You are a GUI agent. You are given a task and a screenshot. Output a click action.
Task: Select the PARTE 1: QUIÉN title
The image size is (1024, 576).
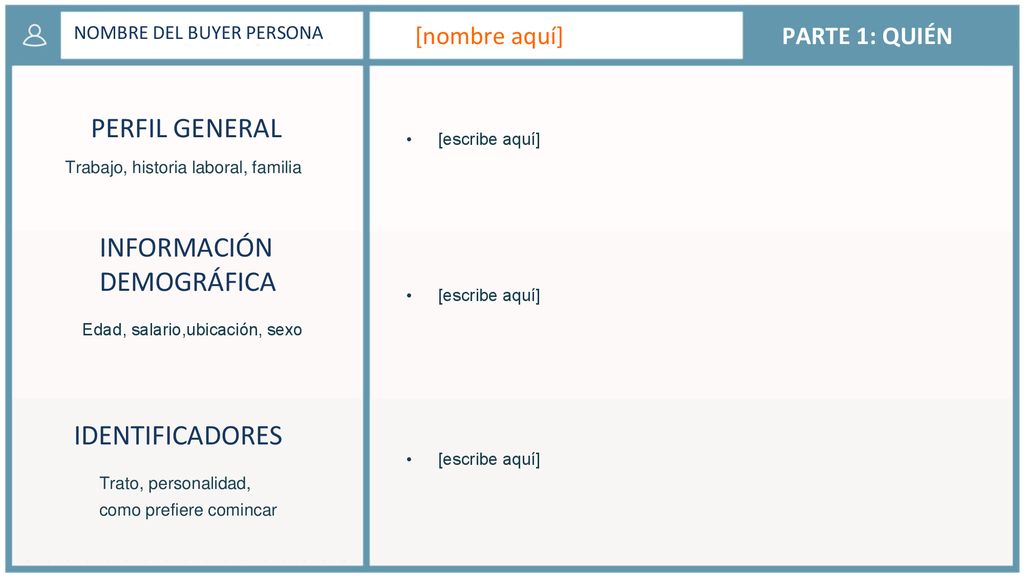pos(867,36)
